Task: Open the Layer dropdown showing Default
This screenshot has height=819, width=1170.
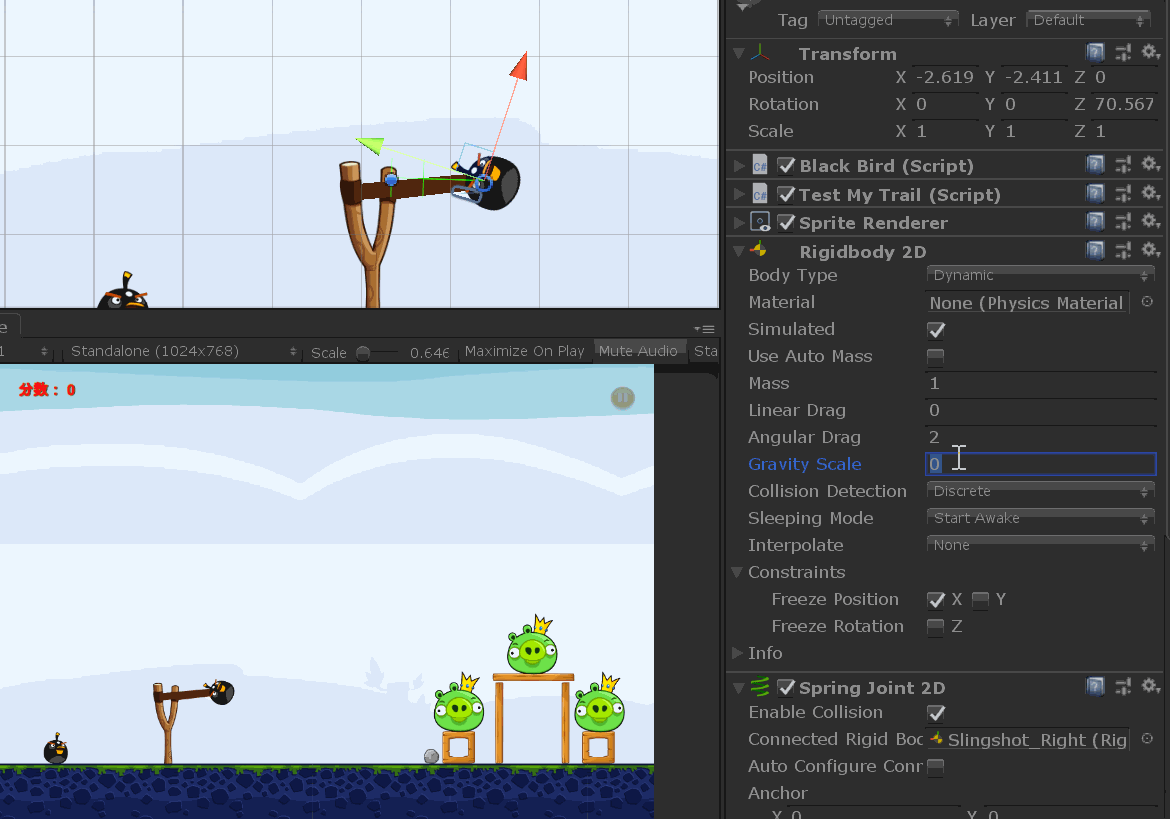Action: point(1088,20)
